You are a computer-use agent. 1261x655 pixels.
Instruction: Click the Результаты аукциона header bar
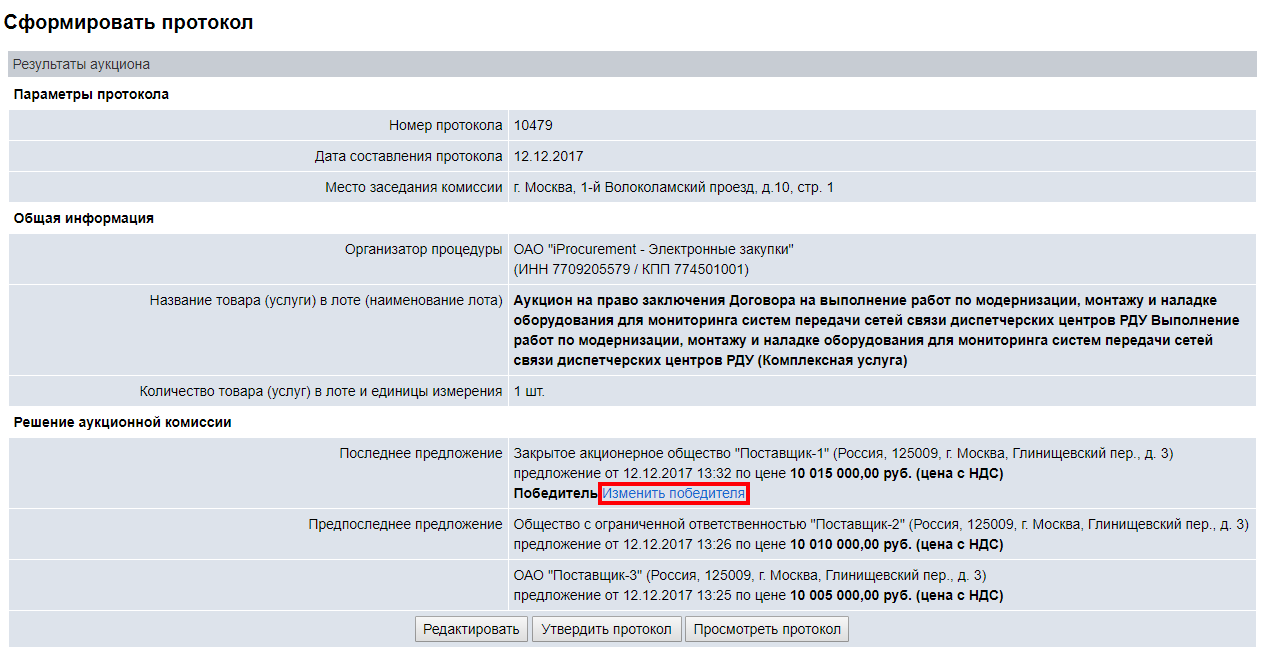tap(81, 64)
